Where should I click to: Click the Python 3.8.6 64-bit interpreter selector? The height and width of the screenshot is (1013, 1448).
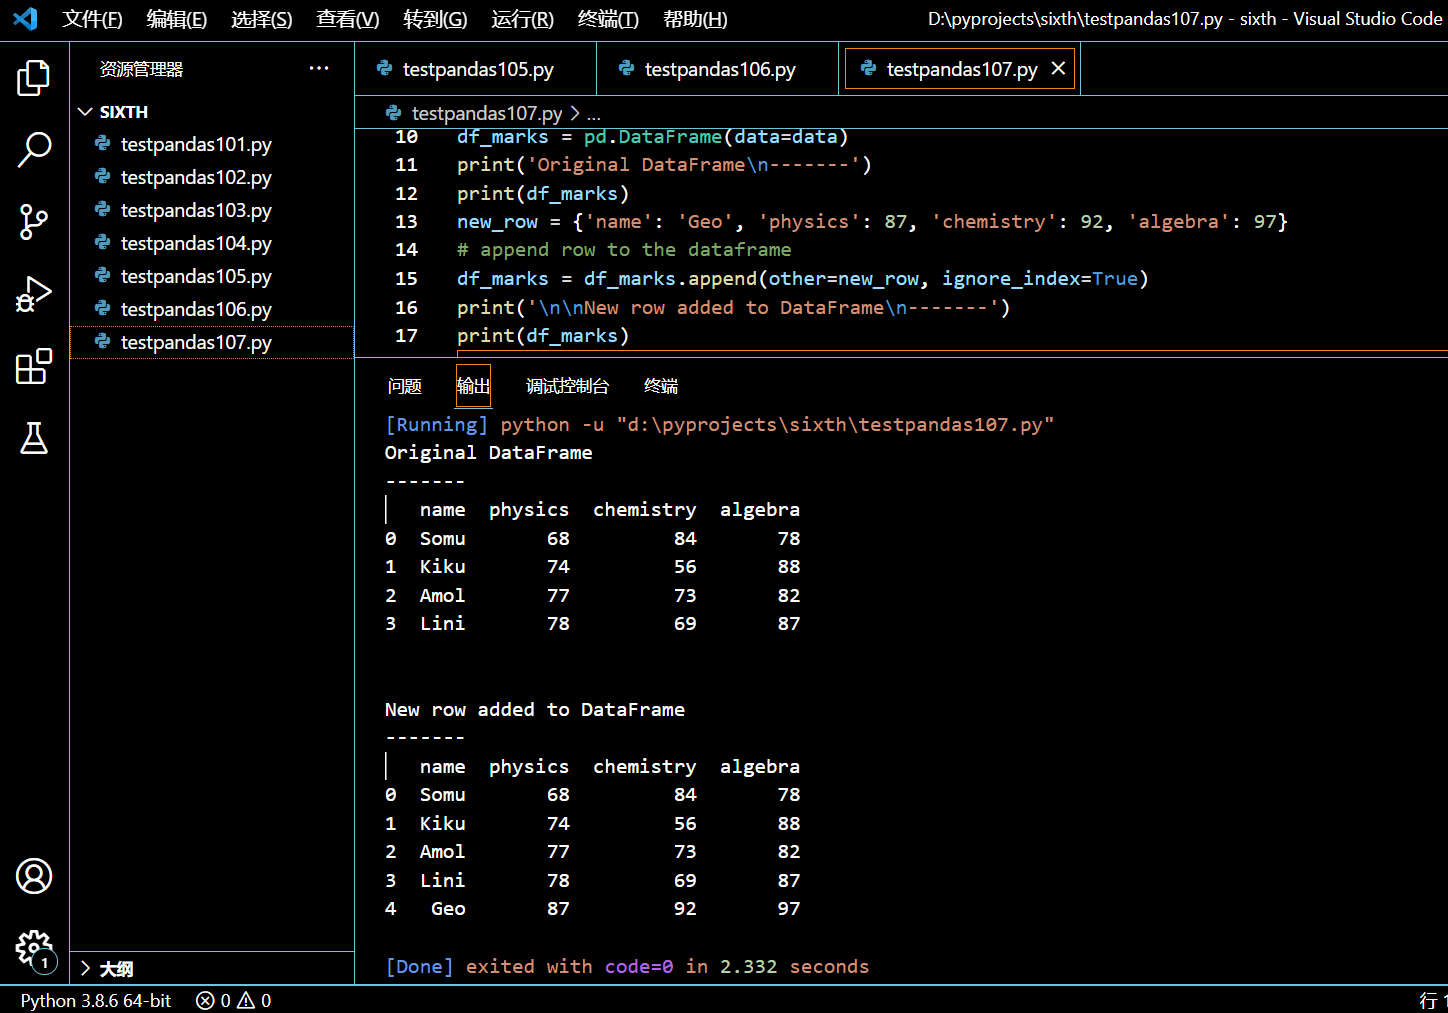96,1000
